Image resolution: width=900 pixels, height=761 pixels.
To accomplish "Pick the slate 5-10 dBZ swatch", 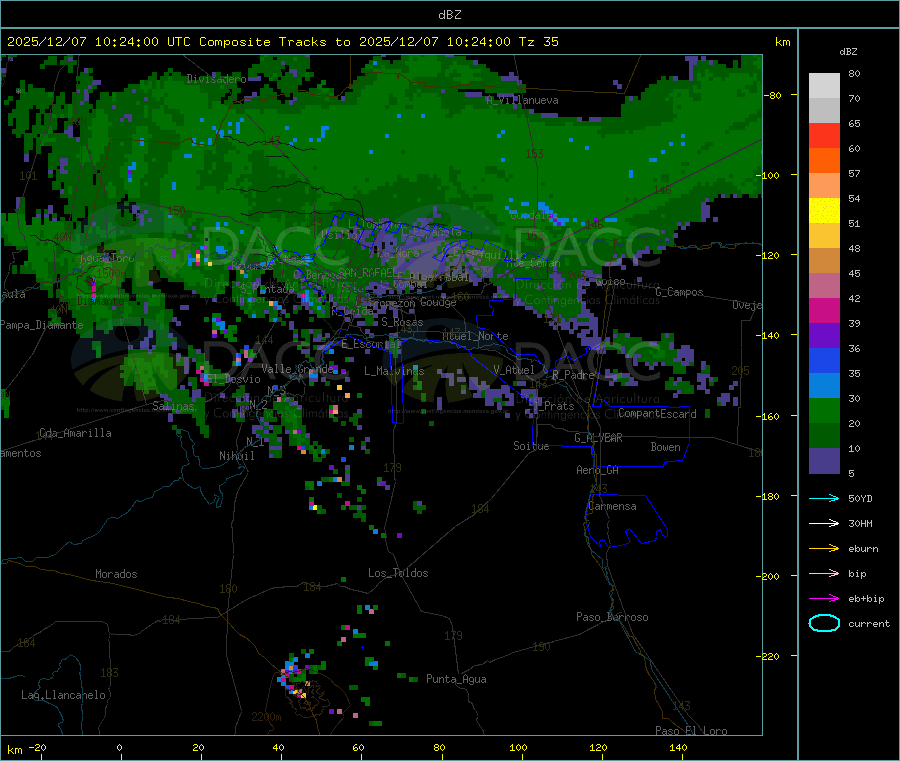I will pos(824,461).
